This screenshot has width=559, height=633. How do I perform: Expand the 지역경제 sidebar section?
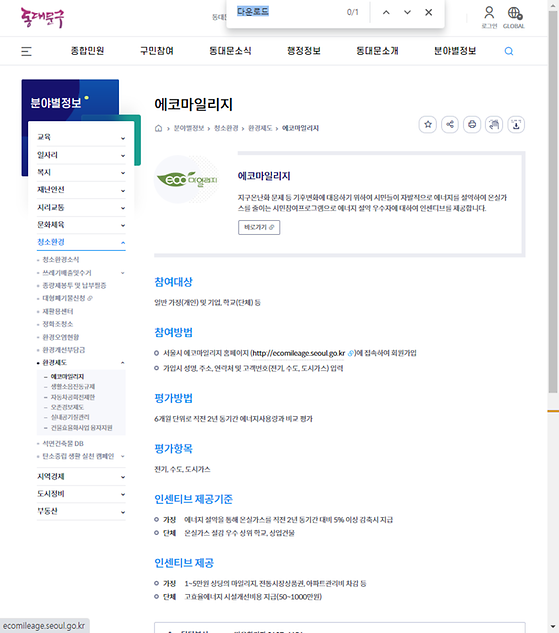coord(81,477)
